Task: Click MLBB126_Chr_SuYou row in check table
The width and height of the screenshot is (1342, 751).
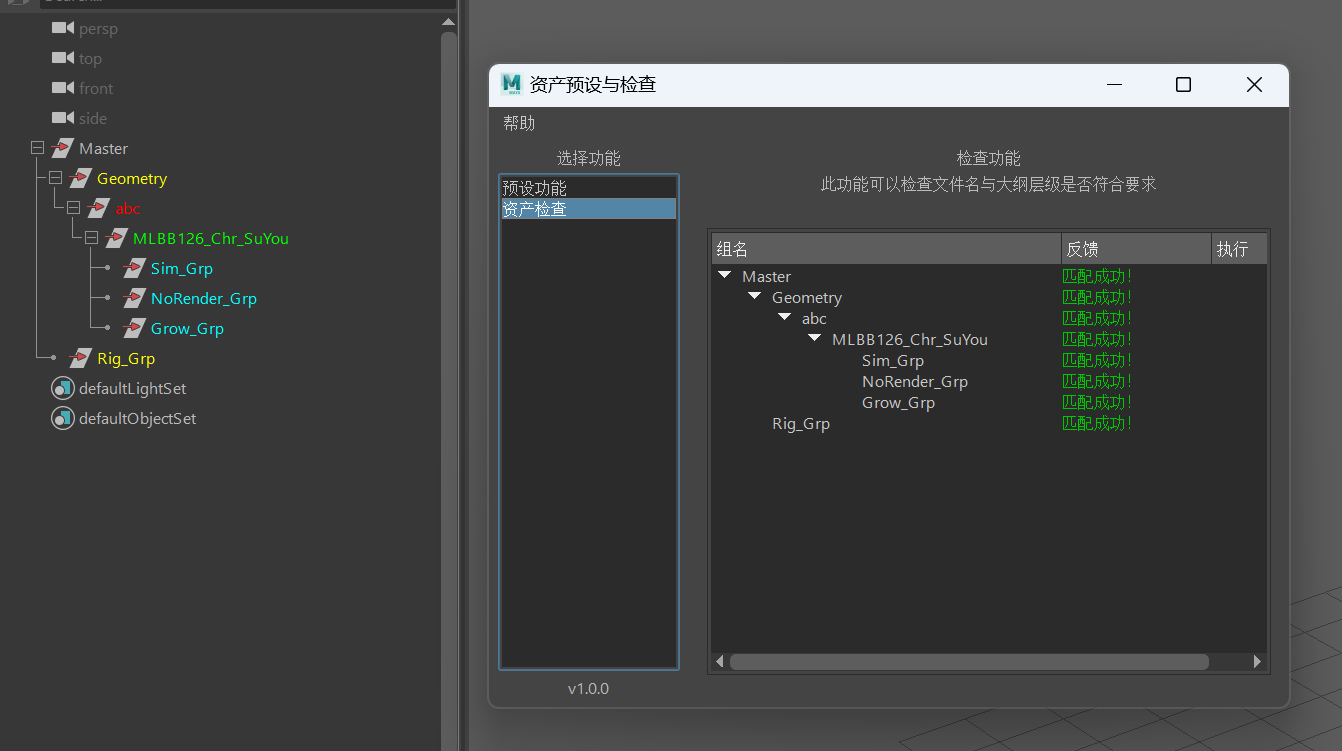Action: point(910,339)
